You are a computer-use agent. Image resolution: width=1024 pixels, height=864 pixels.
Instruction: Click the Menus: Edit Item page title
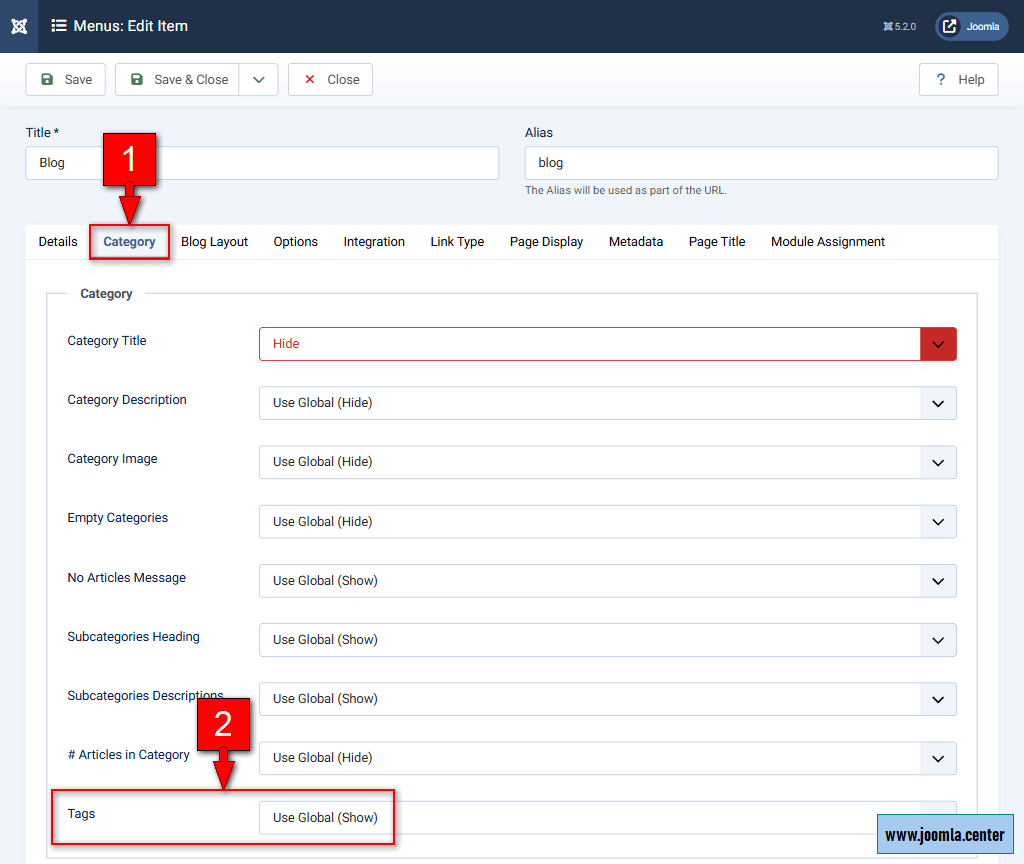click(131, 26)
